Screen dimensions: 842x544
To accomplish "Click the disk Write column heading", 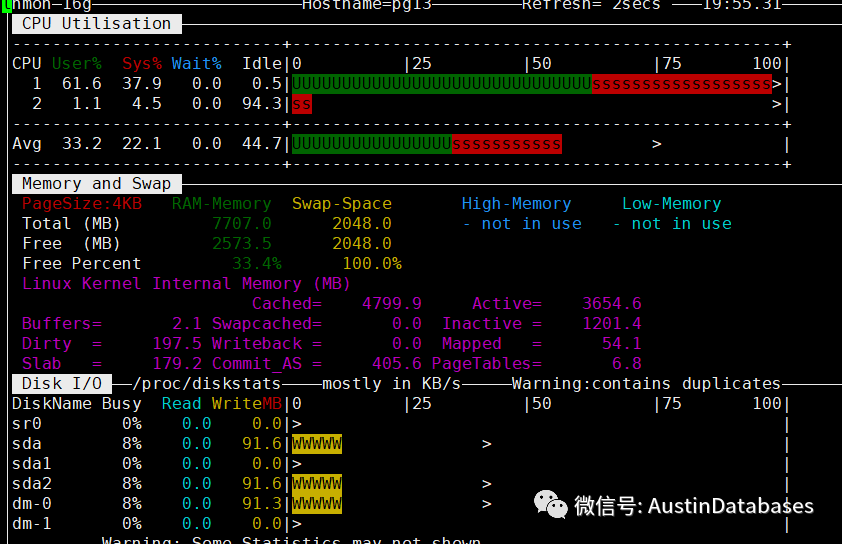I will tap(237, 404).
